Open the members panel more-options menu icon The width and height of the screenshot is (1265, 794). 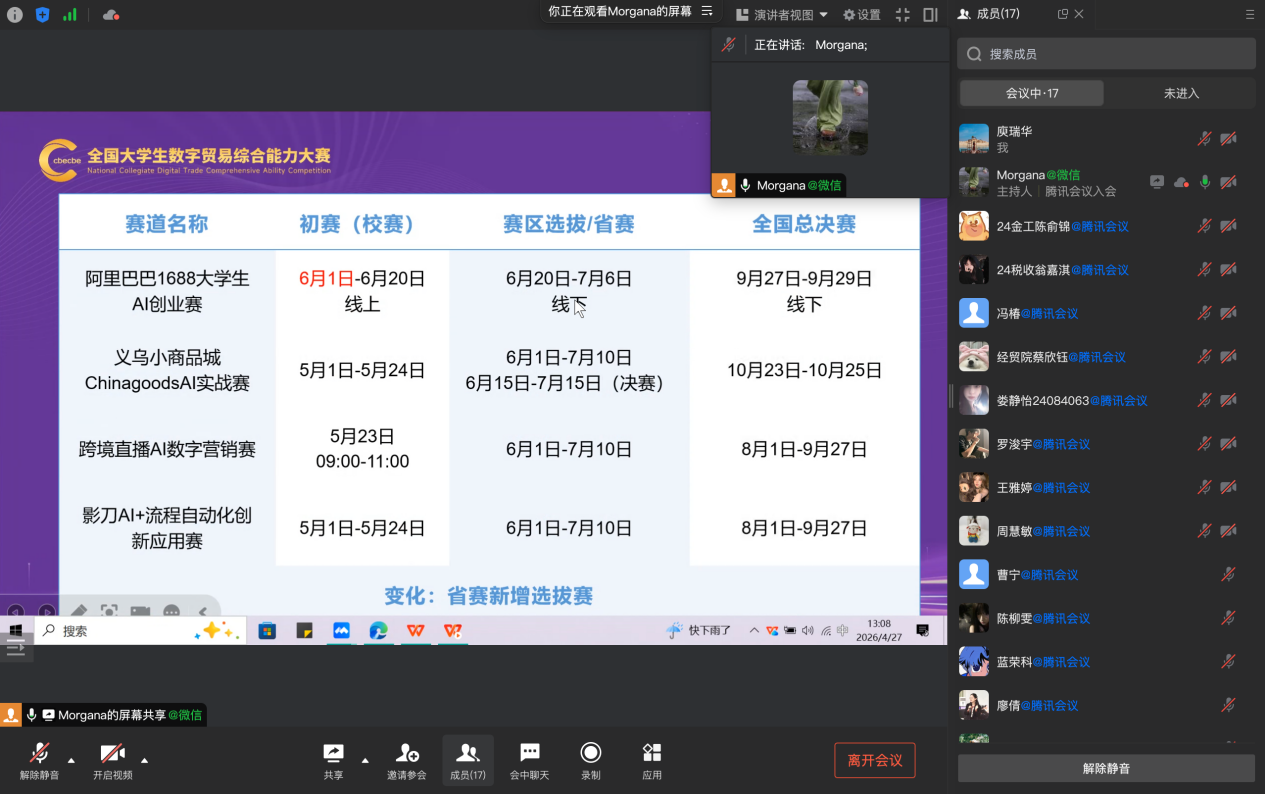(x=1249, y=14)
